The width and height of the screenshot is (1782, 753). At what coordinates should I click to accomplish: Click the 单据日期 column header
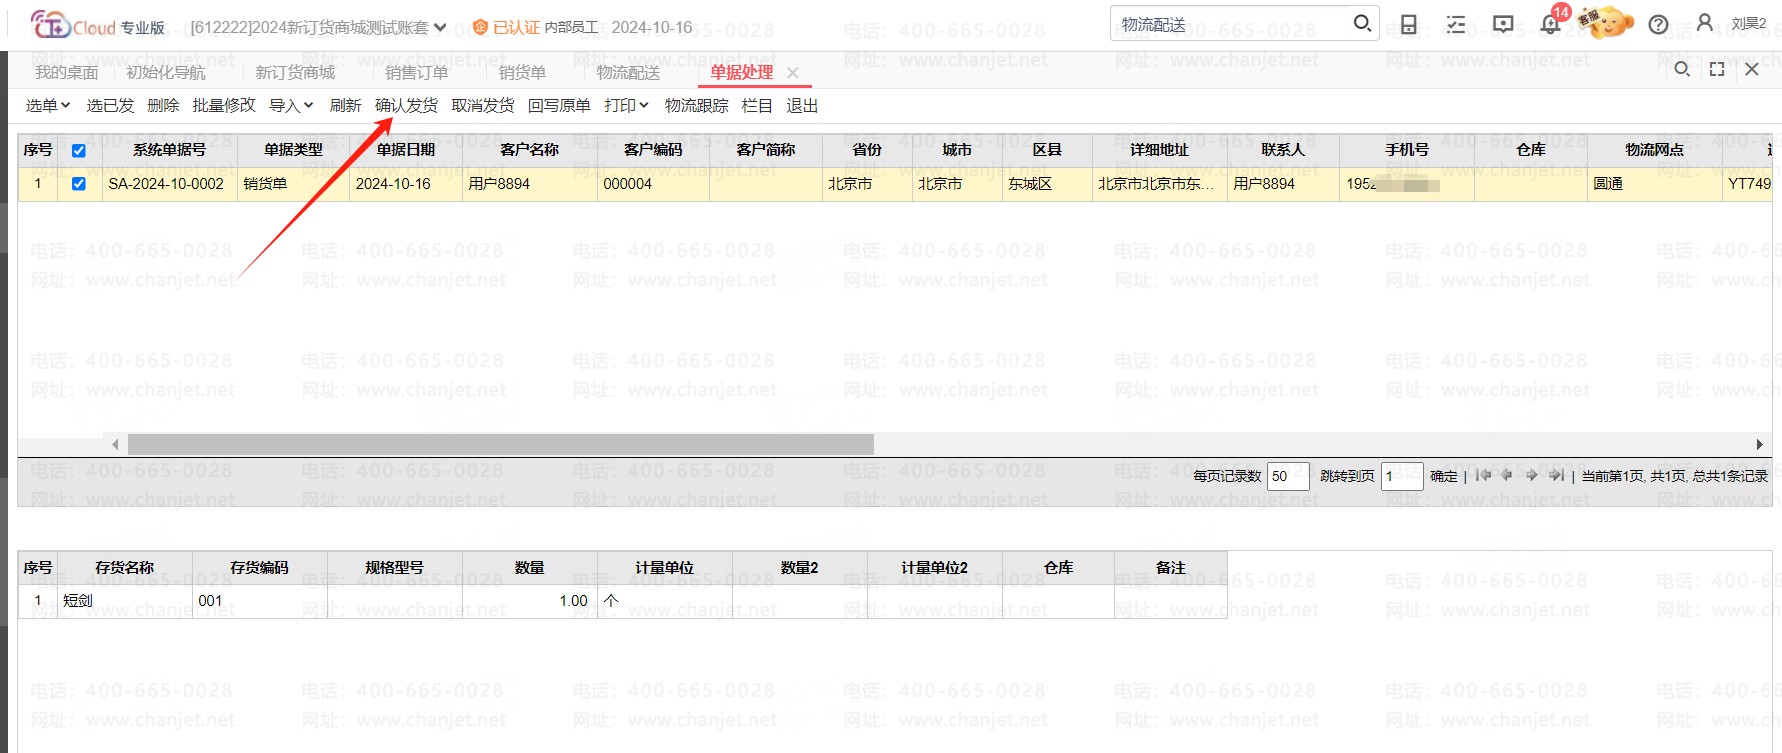pos(406,150)
